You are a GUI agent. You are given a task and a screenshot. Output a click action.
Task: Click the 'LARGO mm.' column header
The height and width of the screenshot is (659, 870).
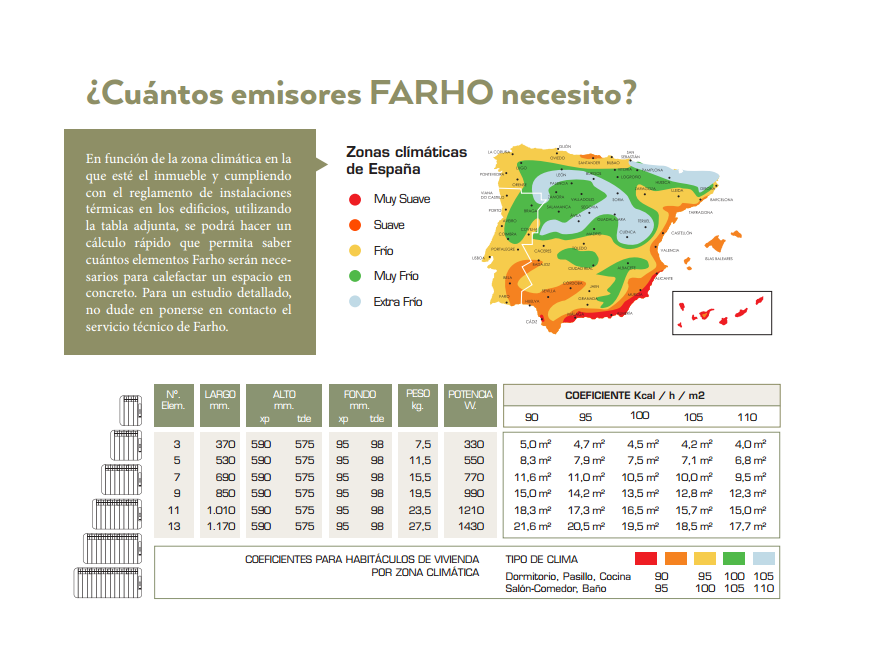(220, 405)
